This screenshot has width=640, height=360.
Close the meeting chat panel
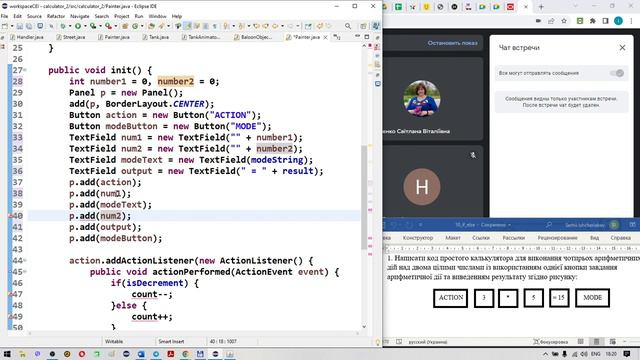pos(622,48)
